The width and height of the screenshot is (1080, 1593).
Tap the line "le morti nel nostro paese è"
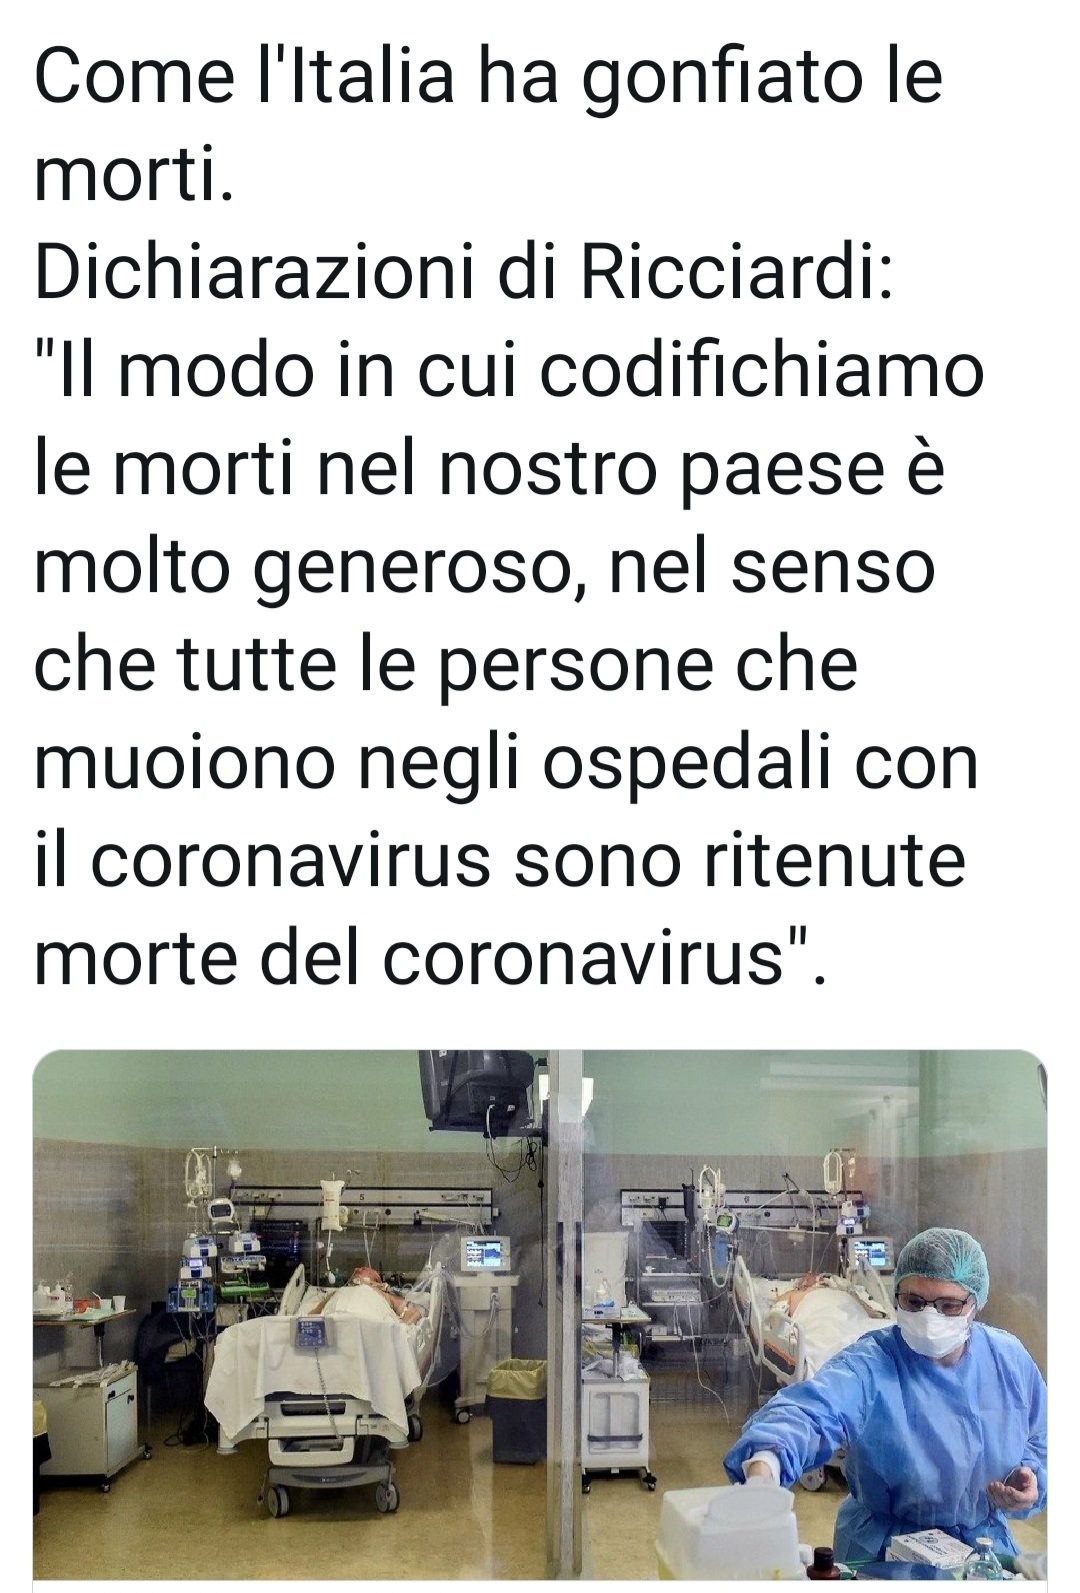490,469
